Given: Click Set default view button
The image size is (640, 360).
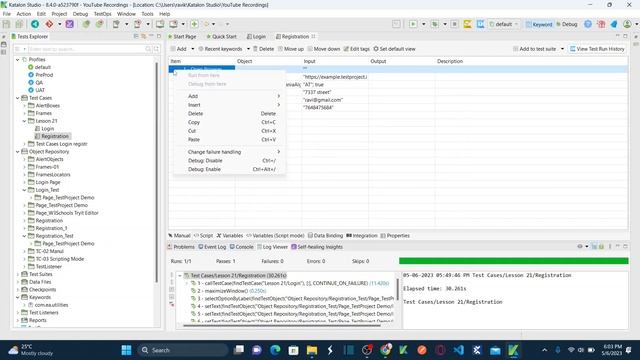Looking at the screenshot, I should (x=394, y=49).
